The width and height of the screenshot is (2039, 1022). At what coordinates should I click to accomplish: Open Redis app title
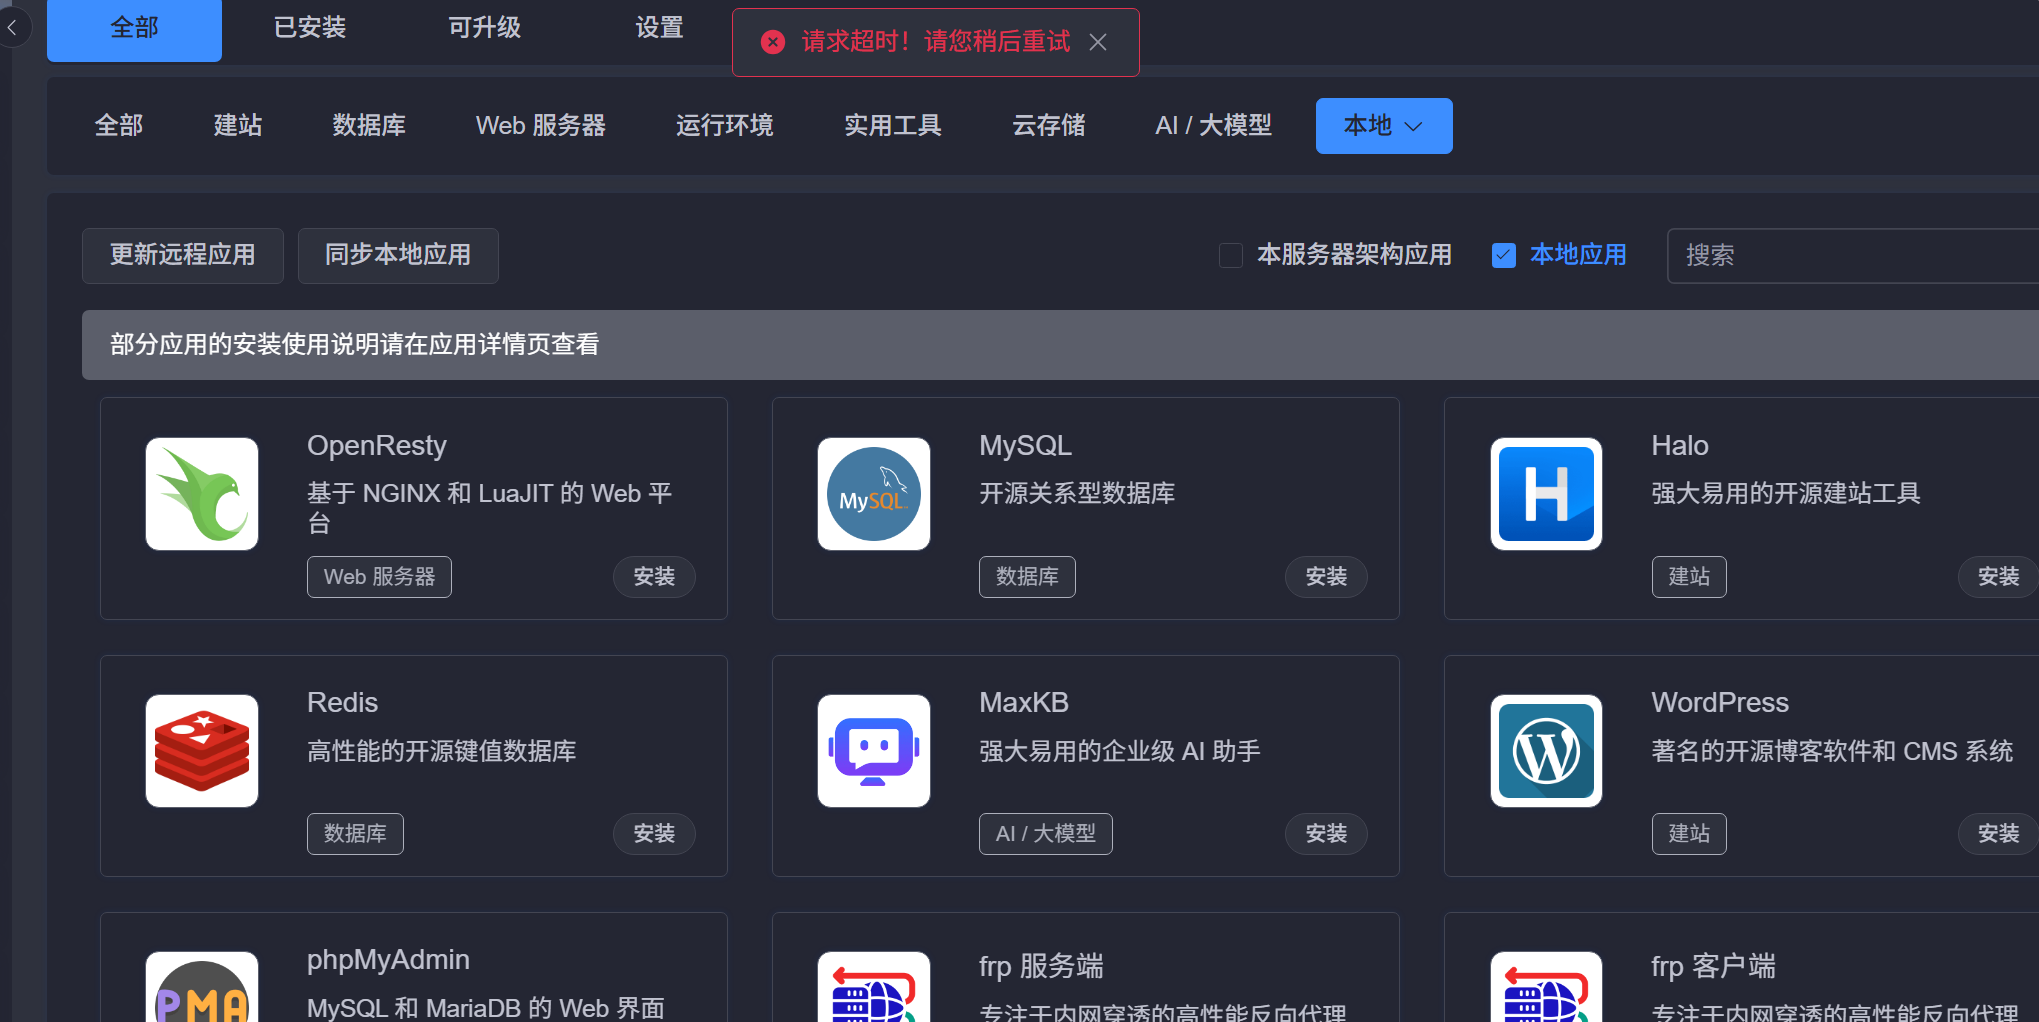click(342, 703)
